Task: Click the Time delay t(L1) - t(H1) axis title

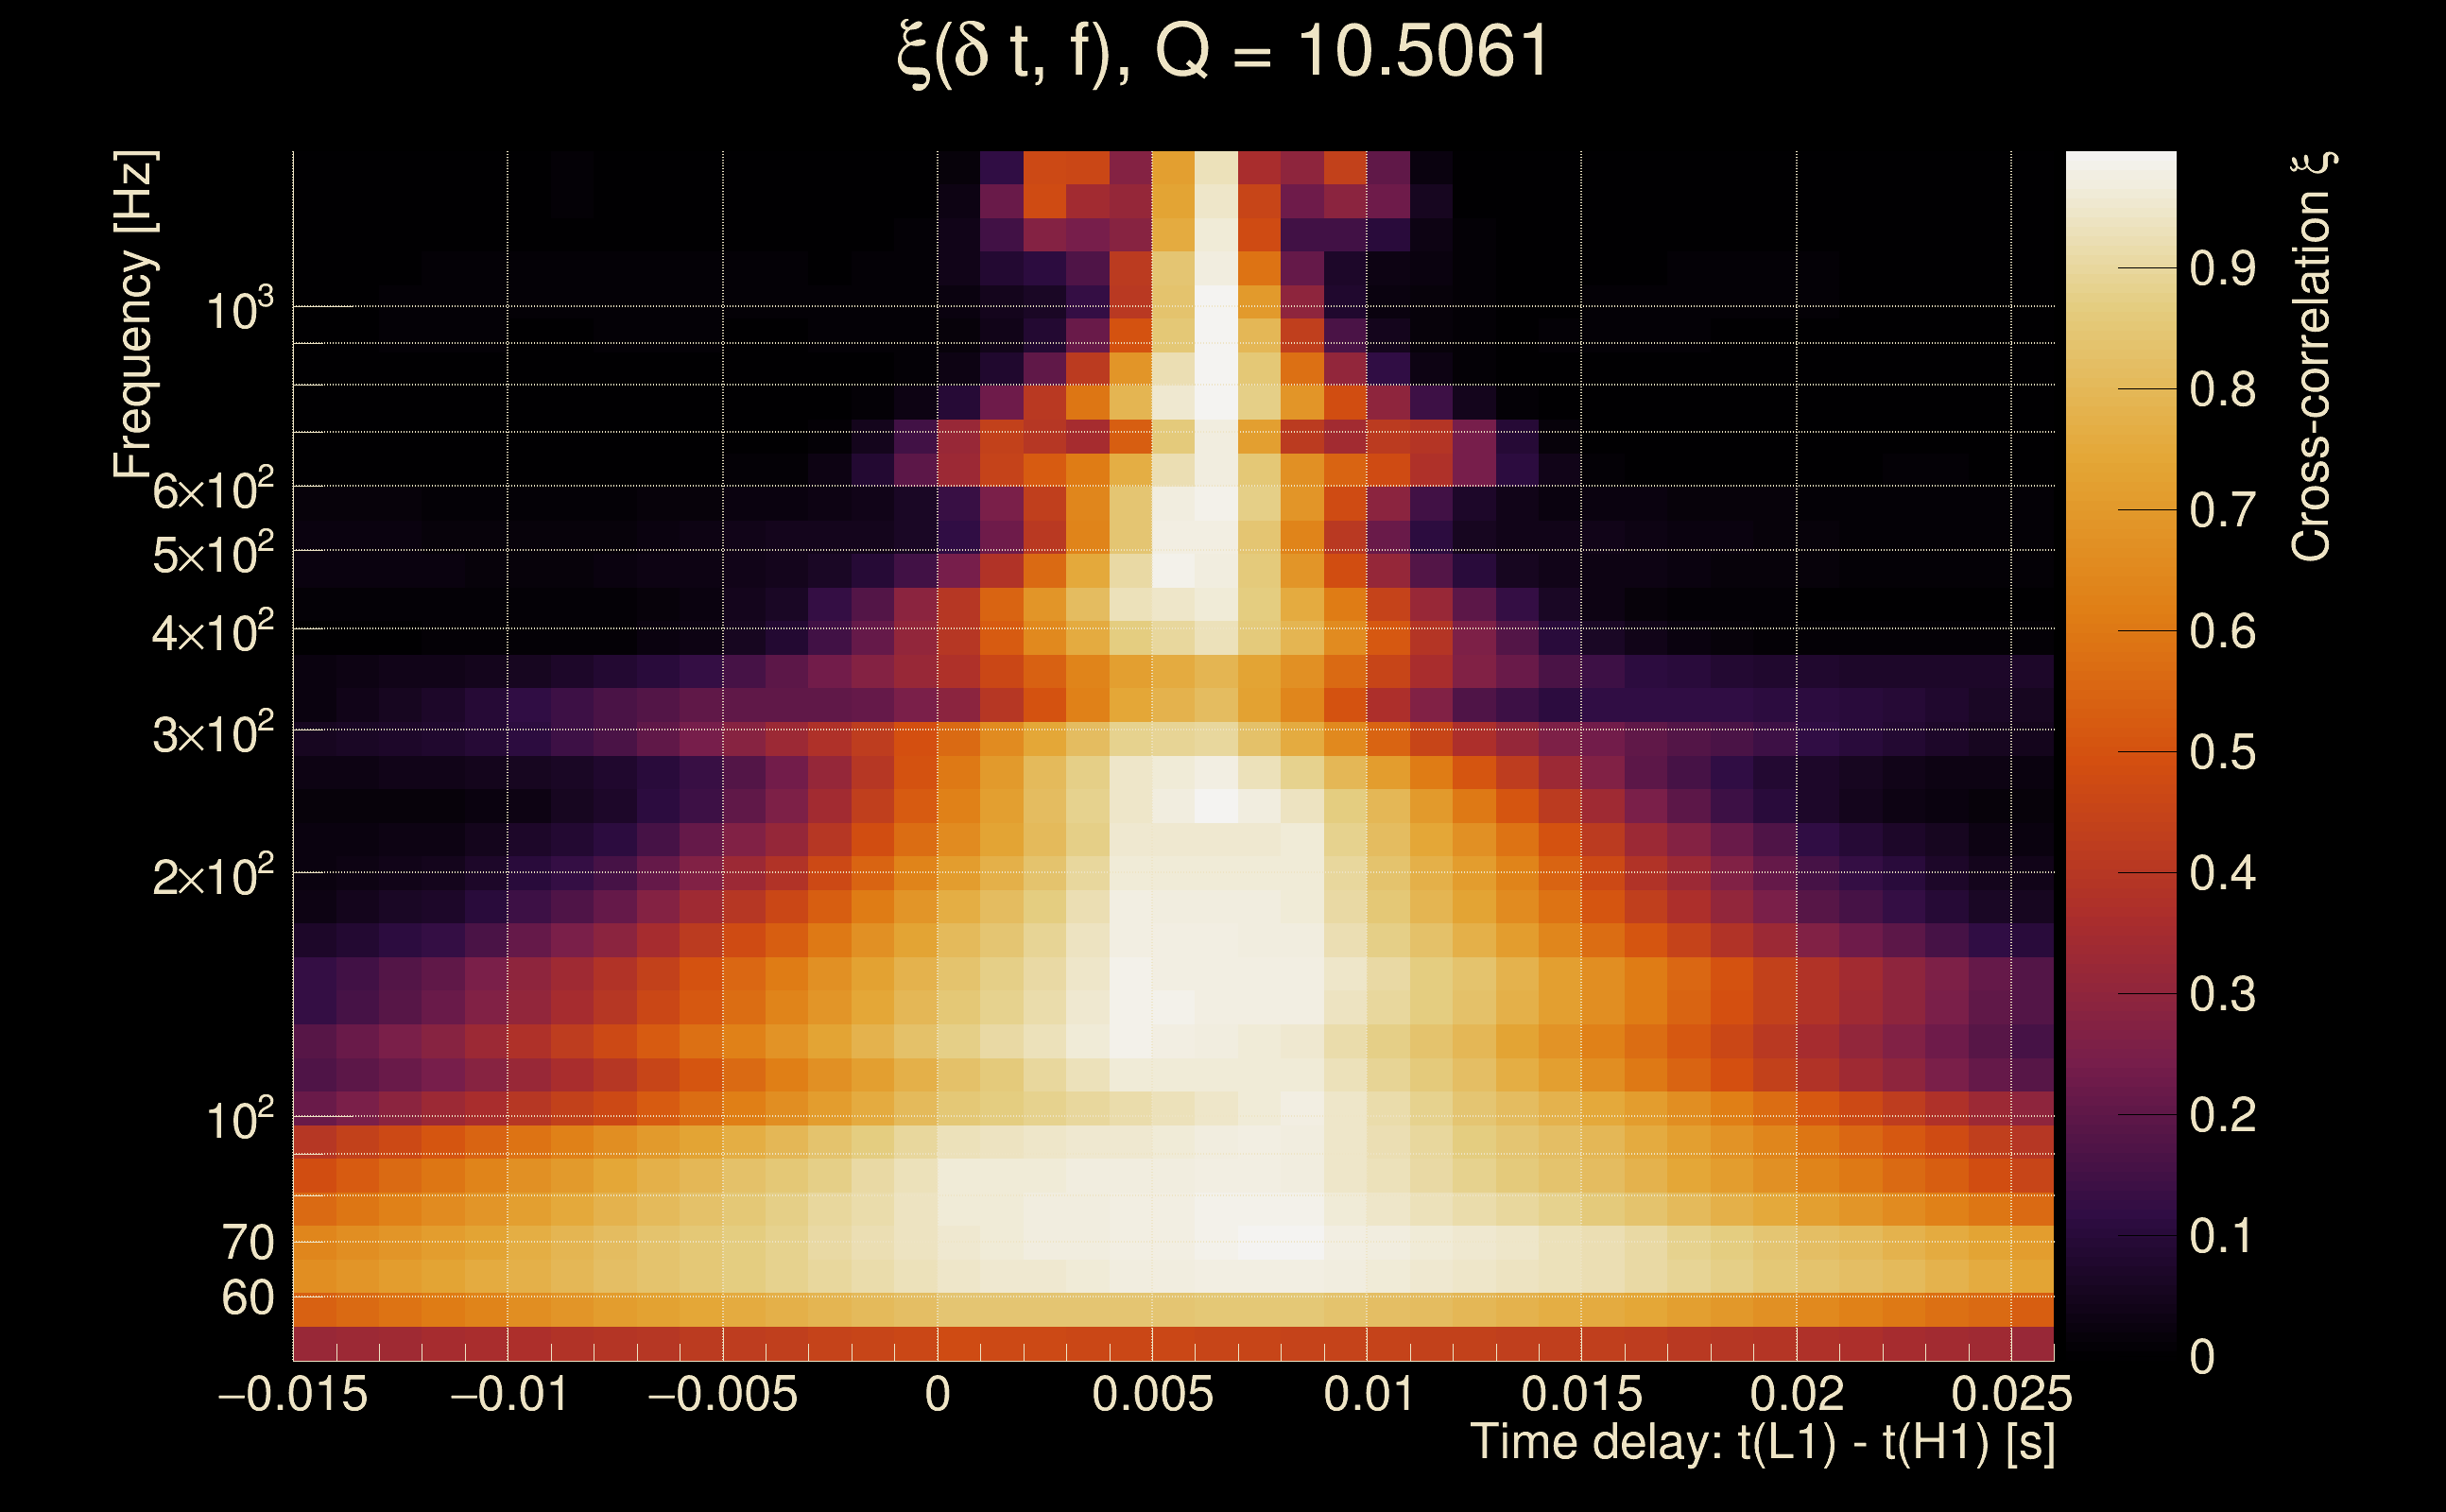Action: (x=1762, y=1443)
